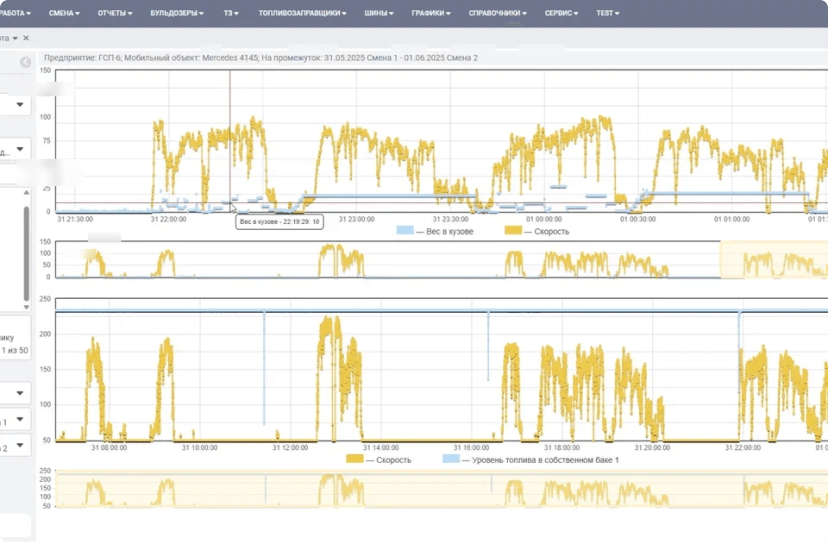Open the tab dropdown arrow beside the X

[x=15, y=38]
